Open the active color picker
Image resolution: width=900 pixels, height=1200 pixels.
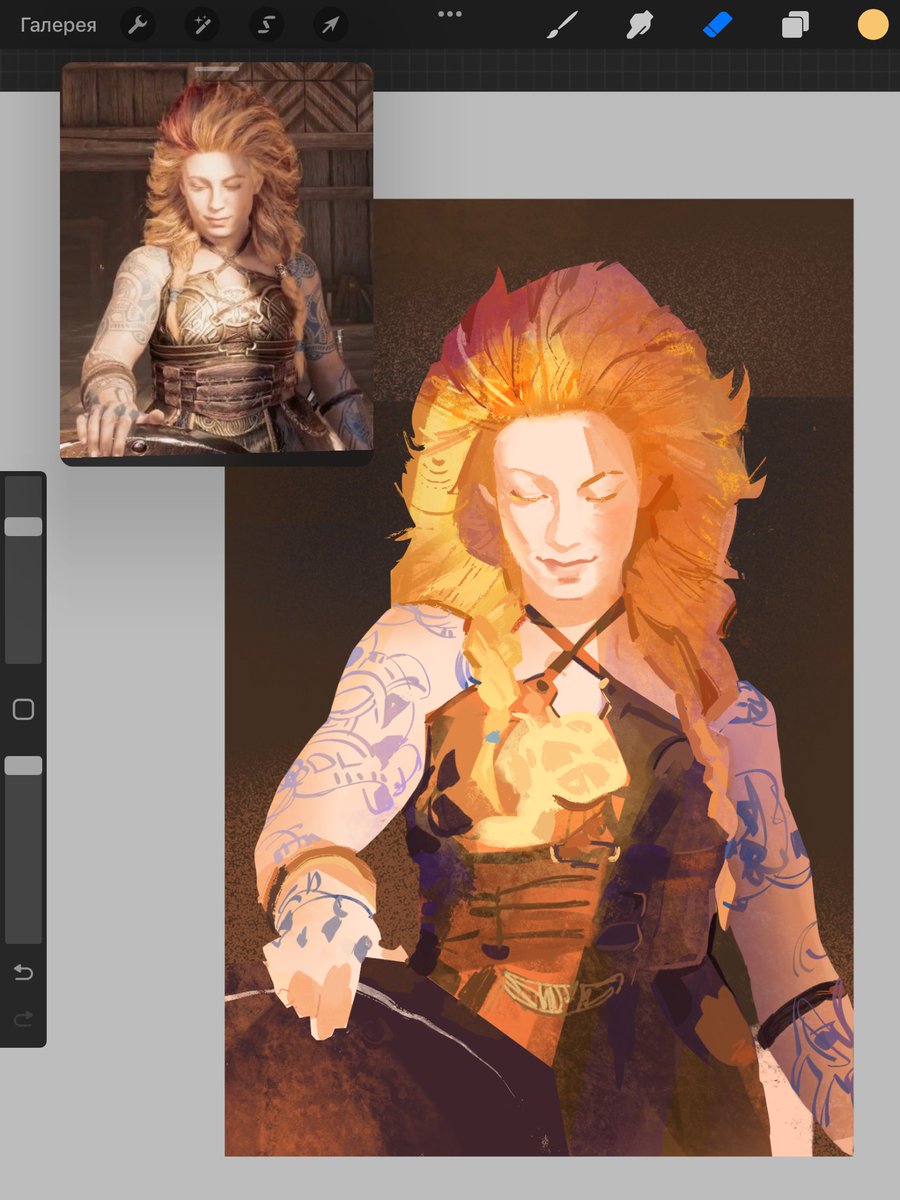(x=873, y=25)
